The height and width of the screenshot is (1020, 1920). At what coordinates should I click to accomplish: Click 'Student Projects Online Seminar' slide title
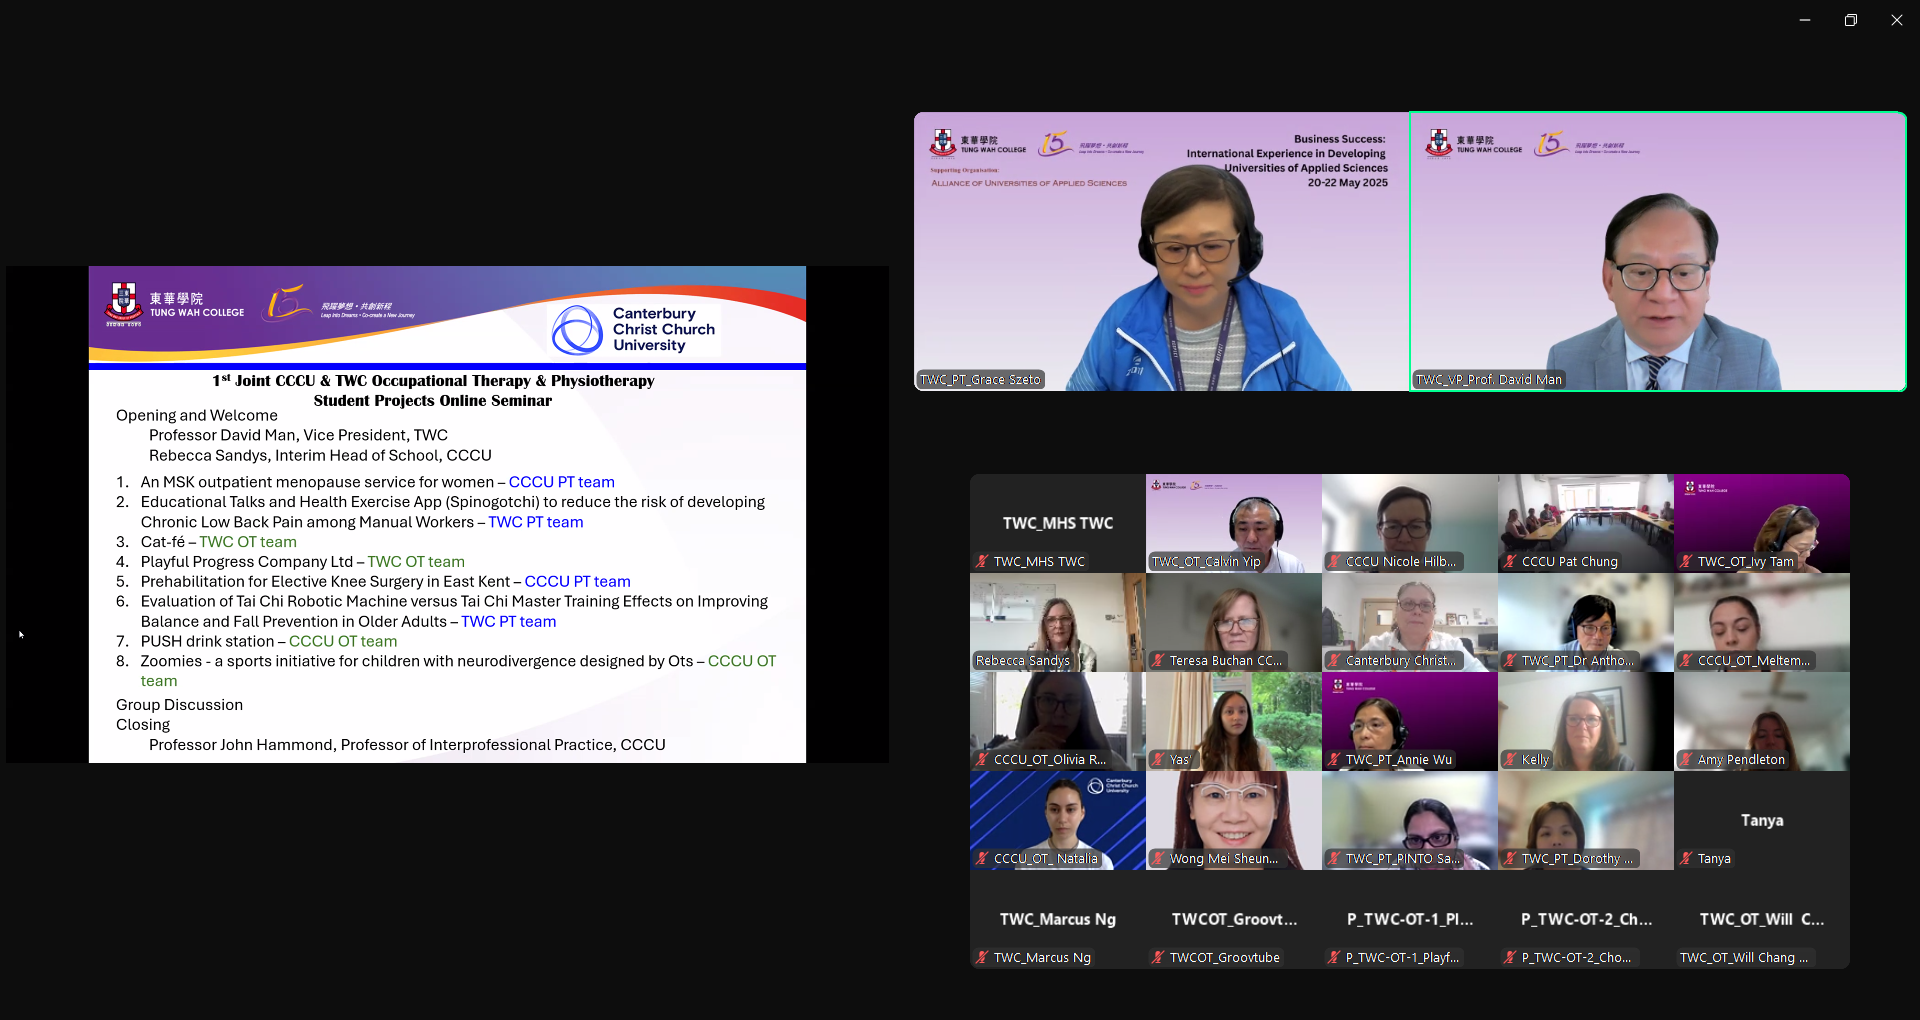(433, 401)
